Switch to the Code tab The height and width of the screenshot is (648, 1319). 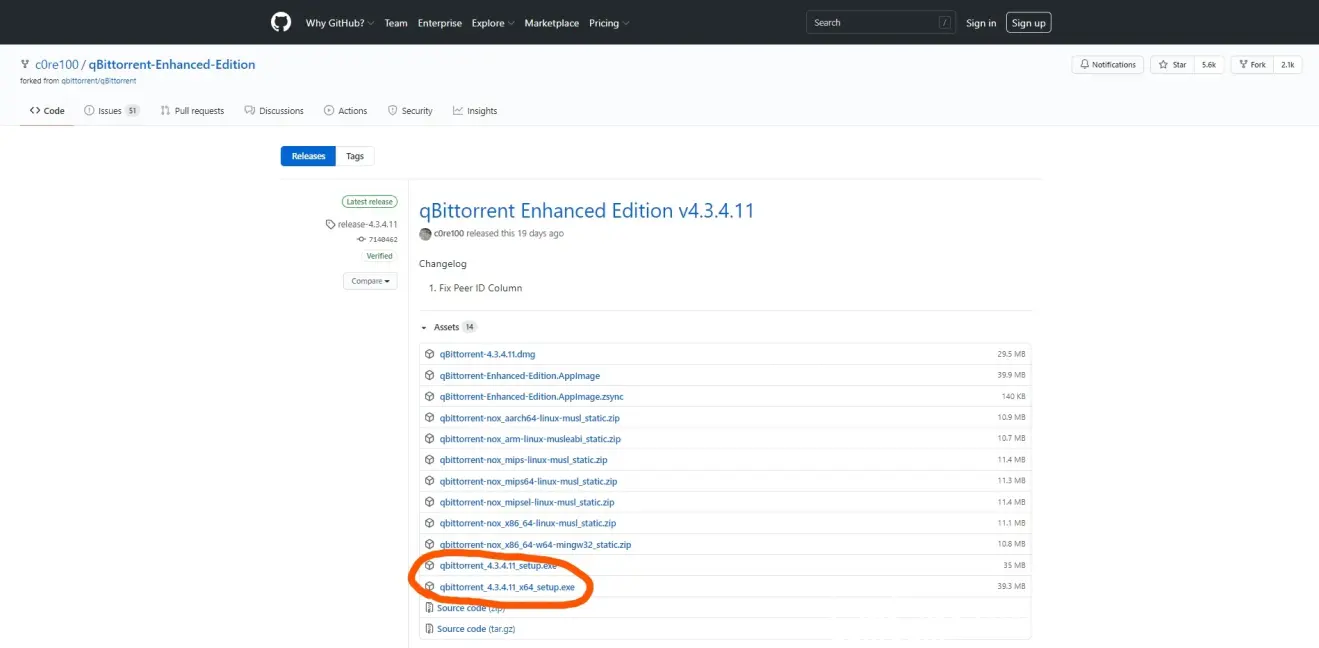click(47, 111)
